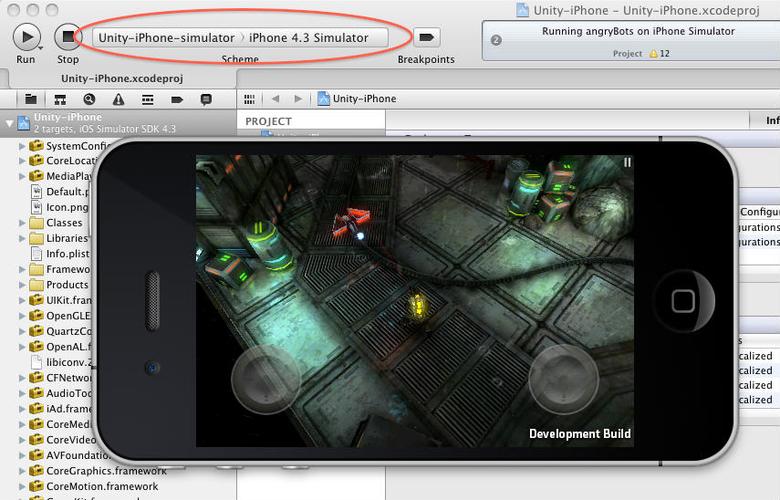Pause the game in the simulator
Image resolution: width=780 pixels, height=500 pixels.
(627, 163)
